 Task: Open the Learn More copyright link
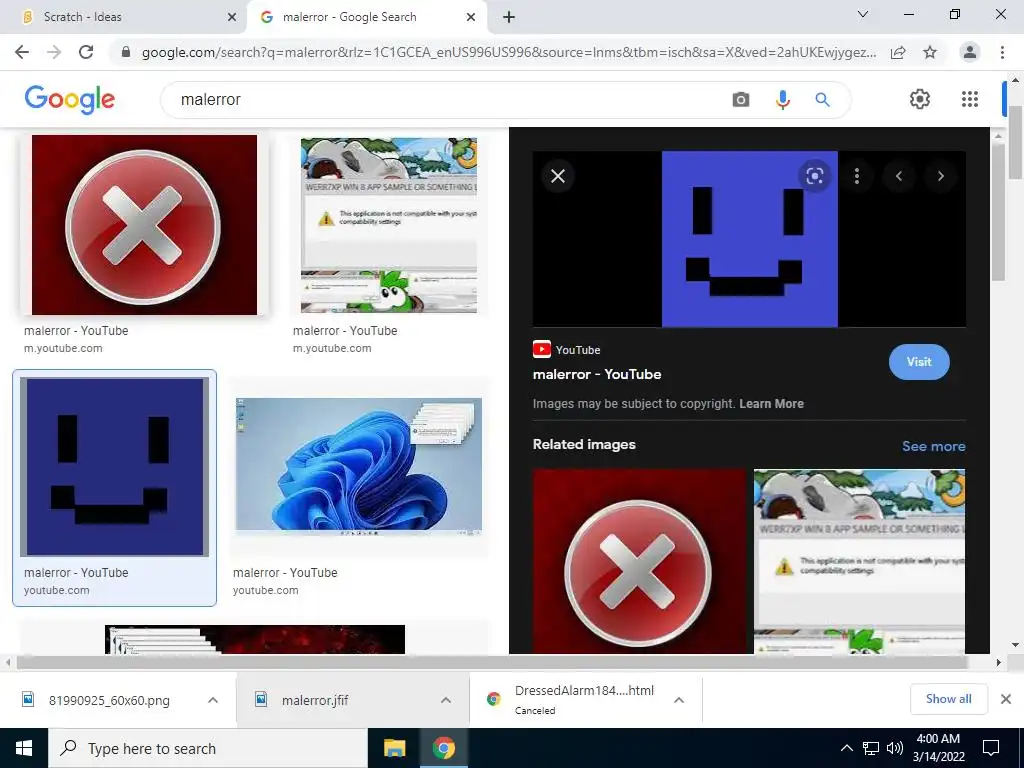tap(771, 404)
